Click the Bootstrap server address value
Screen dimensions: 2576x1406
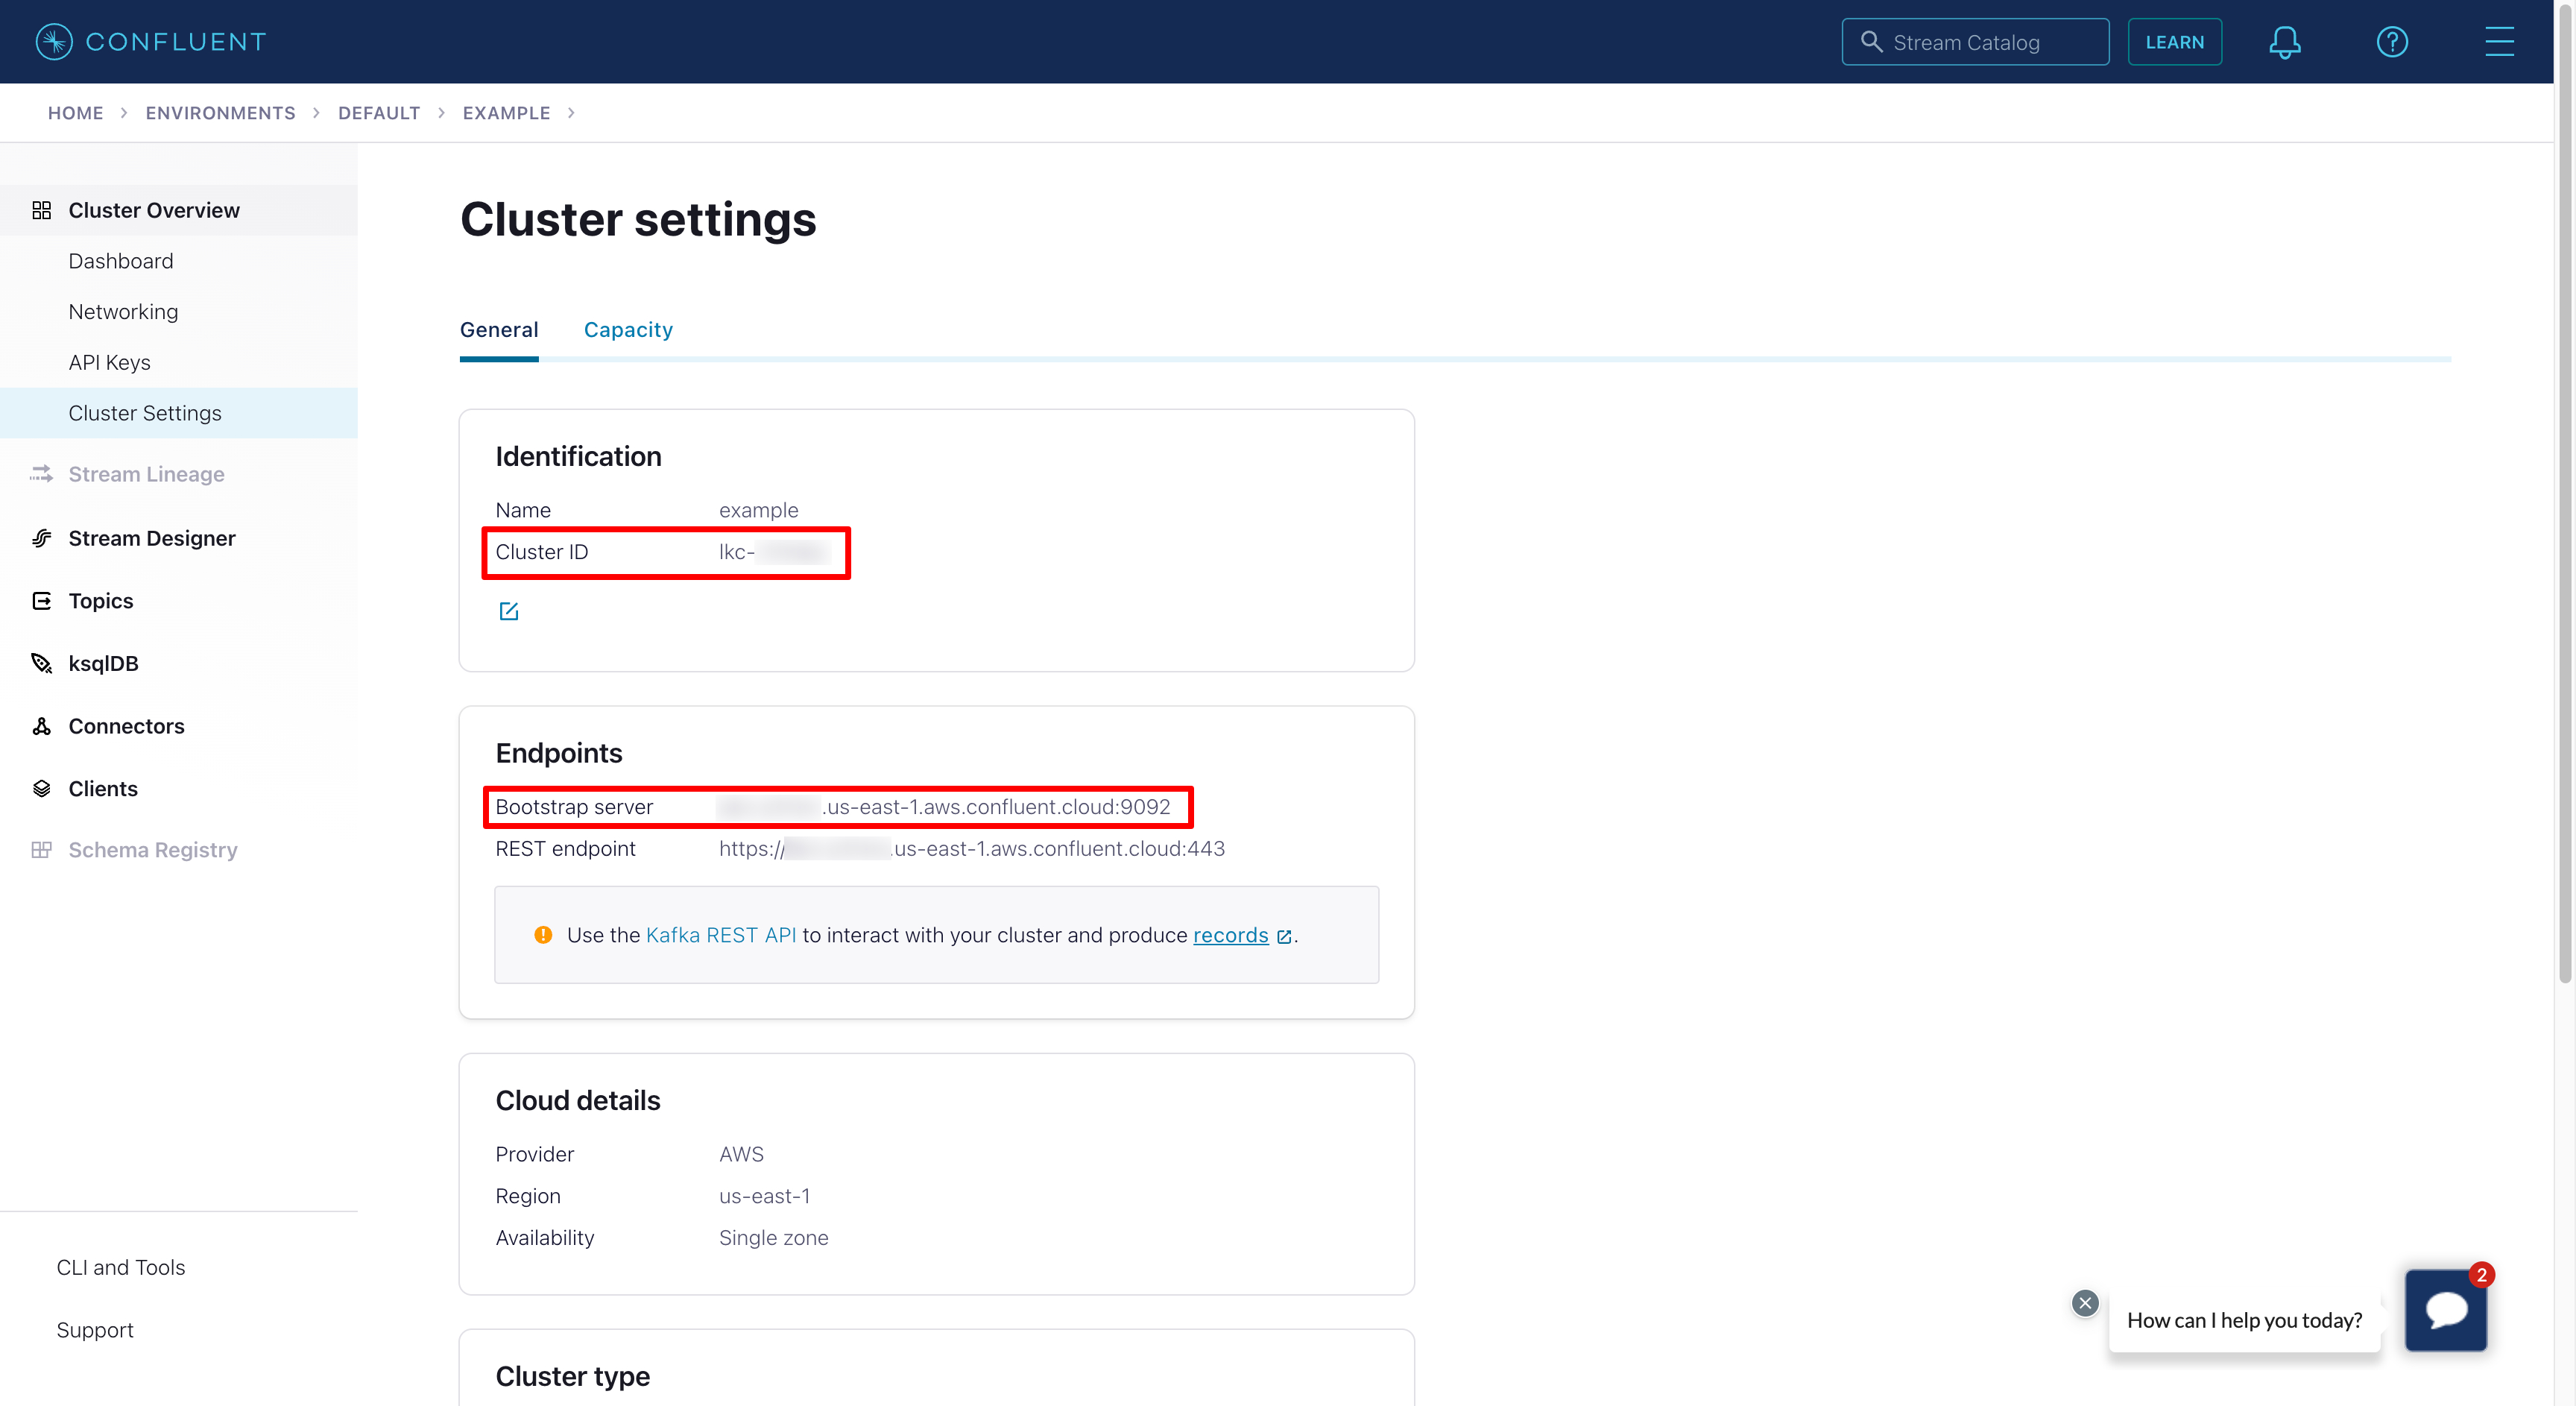coord(944,807)
